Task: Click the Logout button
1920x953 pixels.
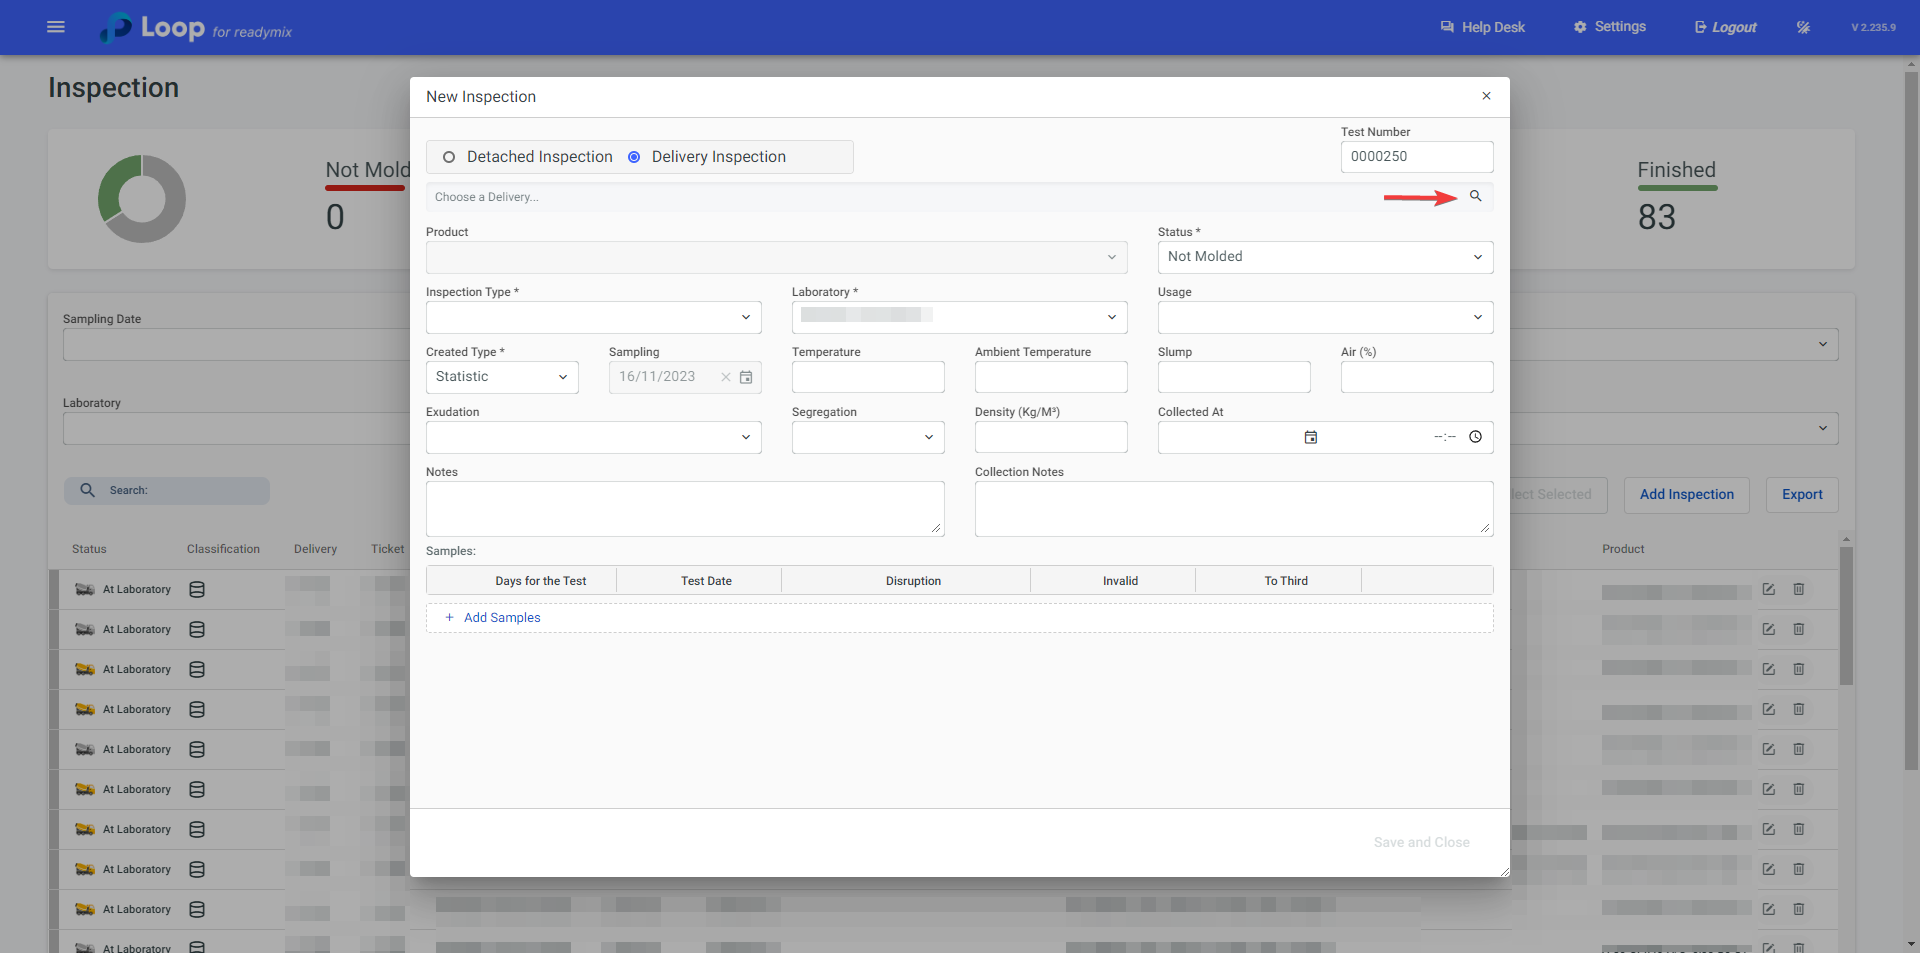Action: (1725, 27)
